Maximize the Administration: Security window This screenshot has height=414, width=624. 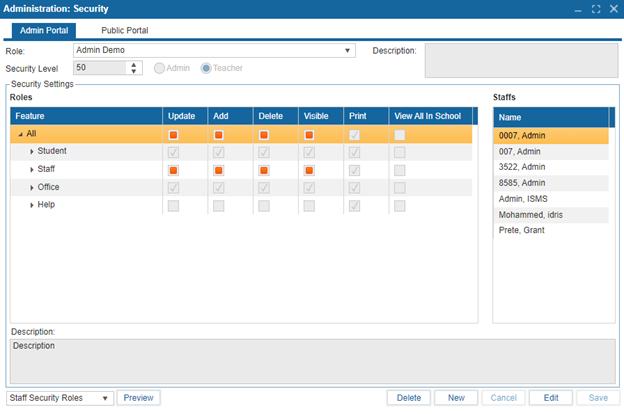(x=596, y=9)
